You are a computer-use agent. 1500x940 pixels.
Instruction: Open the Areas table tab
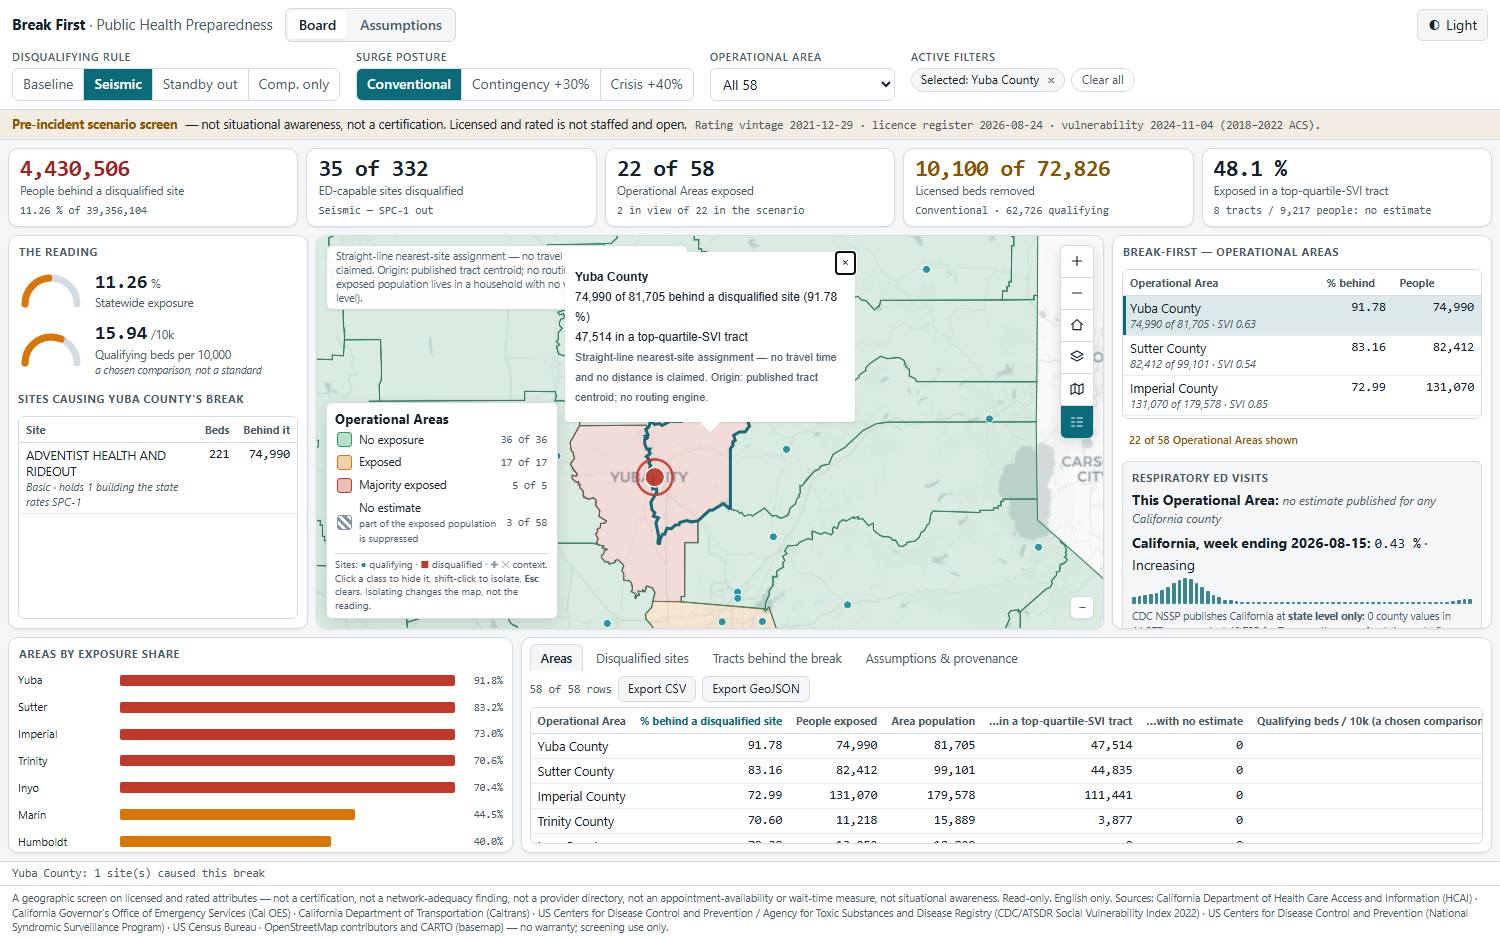556,659
